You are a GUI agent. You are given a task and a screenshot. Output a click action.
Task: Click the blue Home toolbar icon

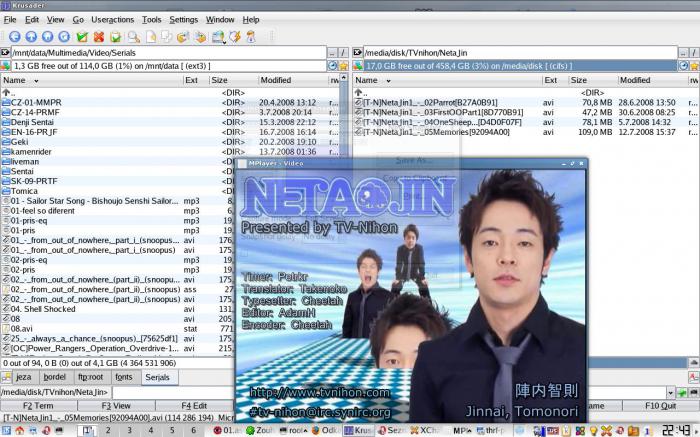(48, 37)
